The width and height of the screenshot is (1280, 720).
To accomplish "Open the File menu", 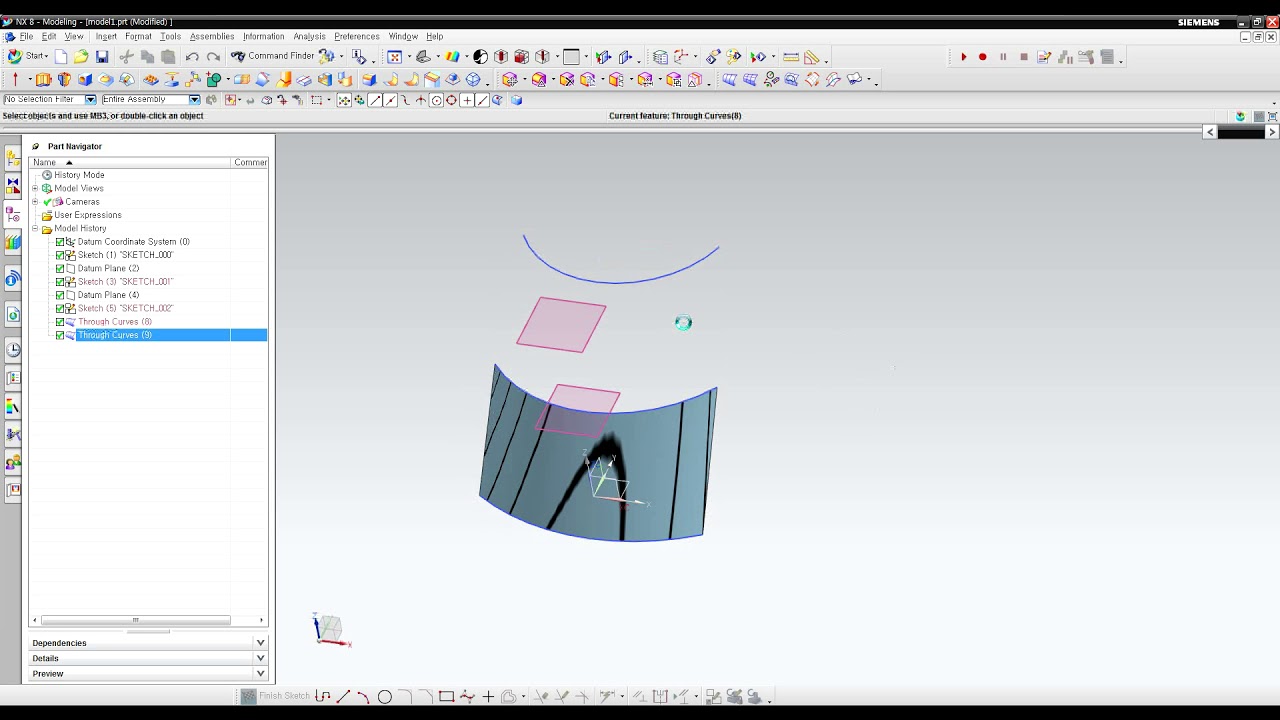I will (26, 36).
